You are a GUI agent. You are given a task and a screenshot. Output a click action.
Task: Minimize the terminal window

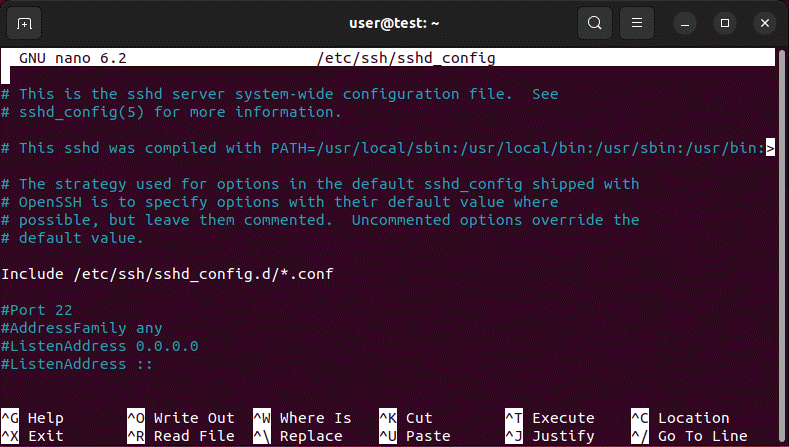(x=685, y=22)
